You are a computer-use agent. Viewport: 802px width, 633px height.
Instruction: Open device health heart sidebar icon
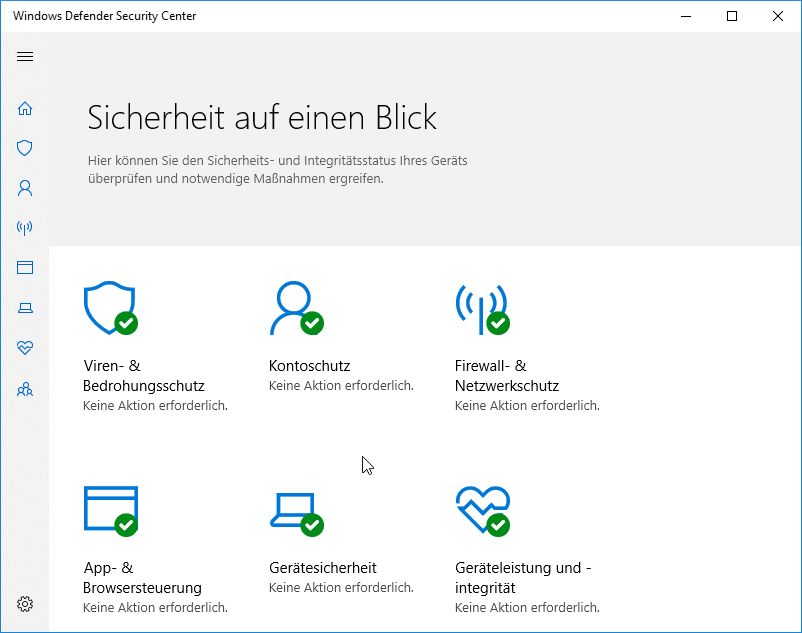pyautogui.click(x=25, y=348)
